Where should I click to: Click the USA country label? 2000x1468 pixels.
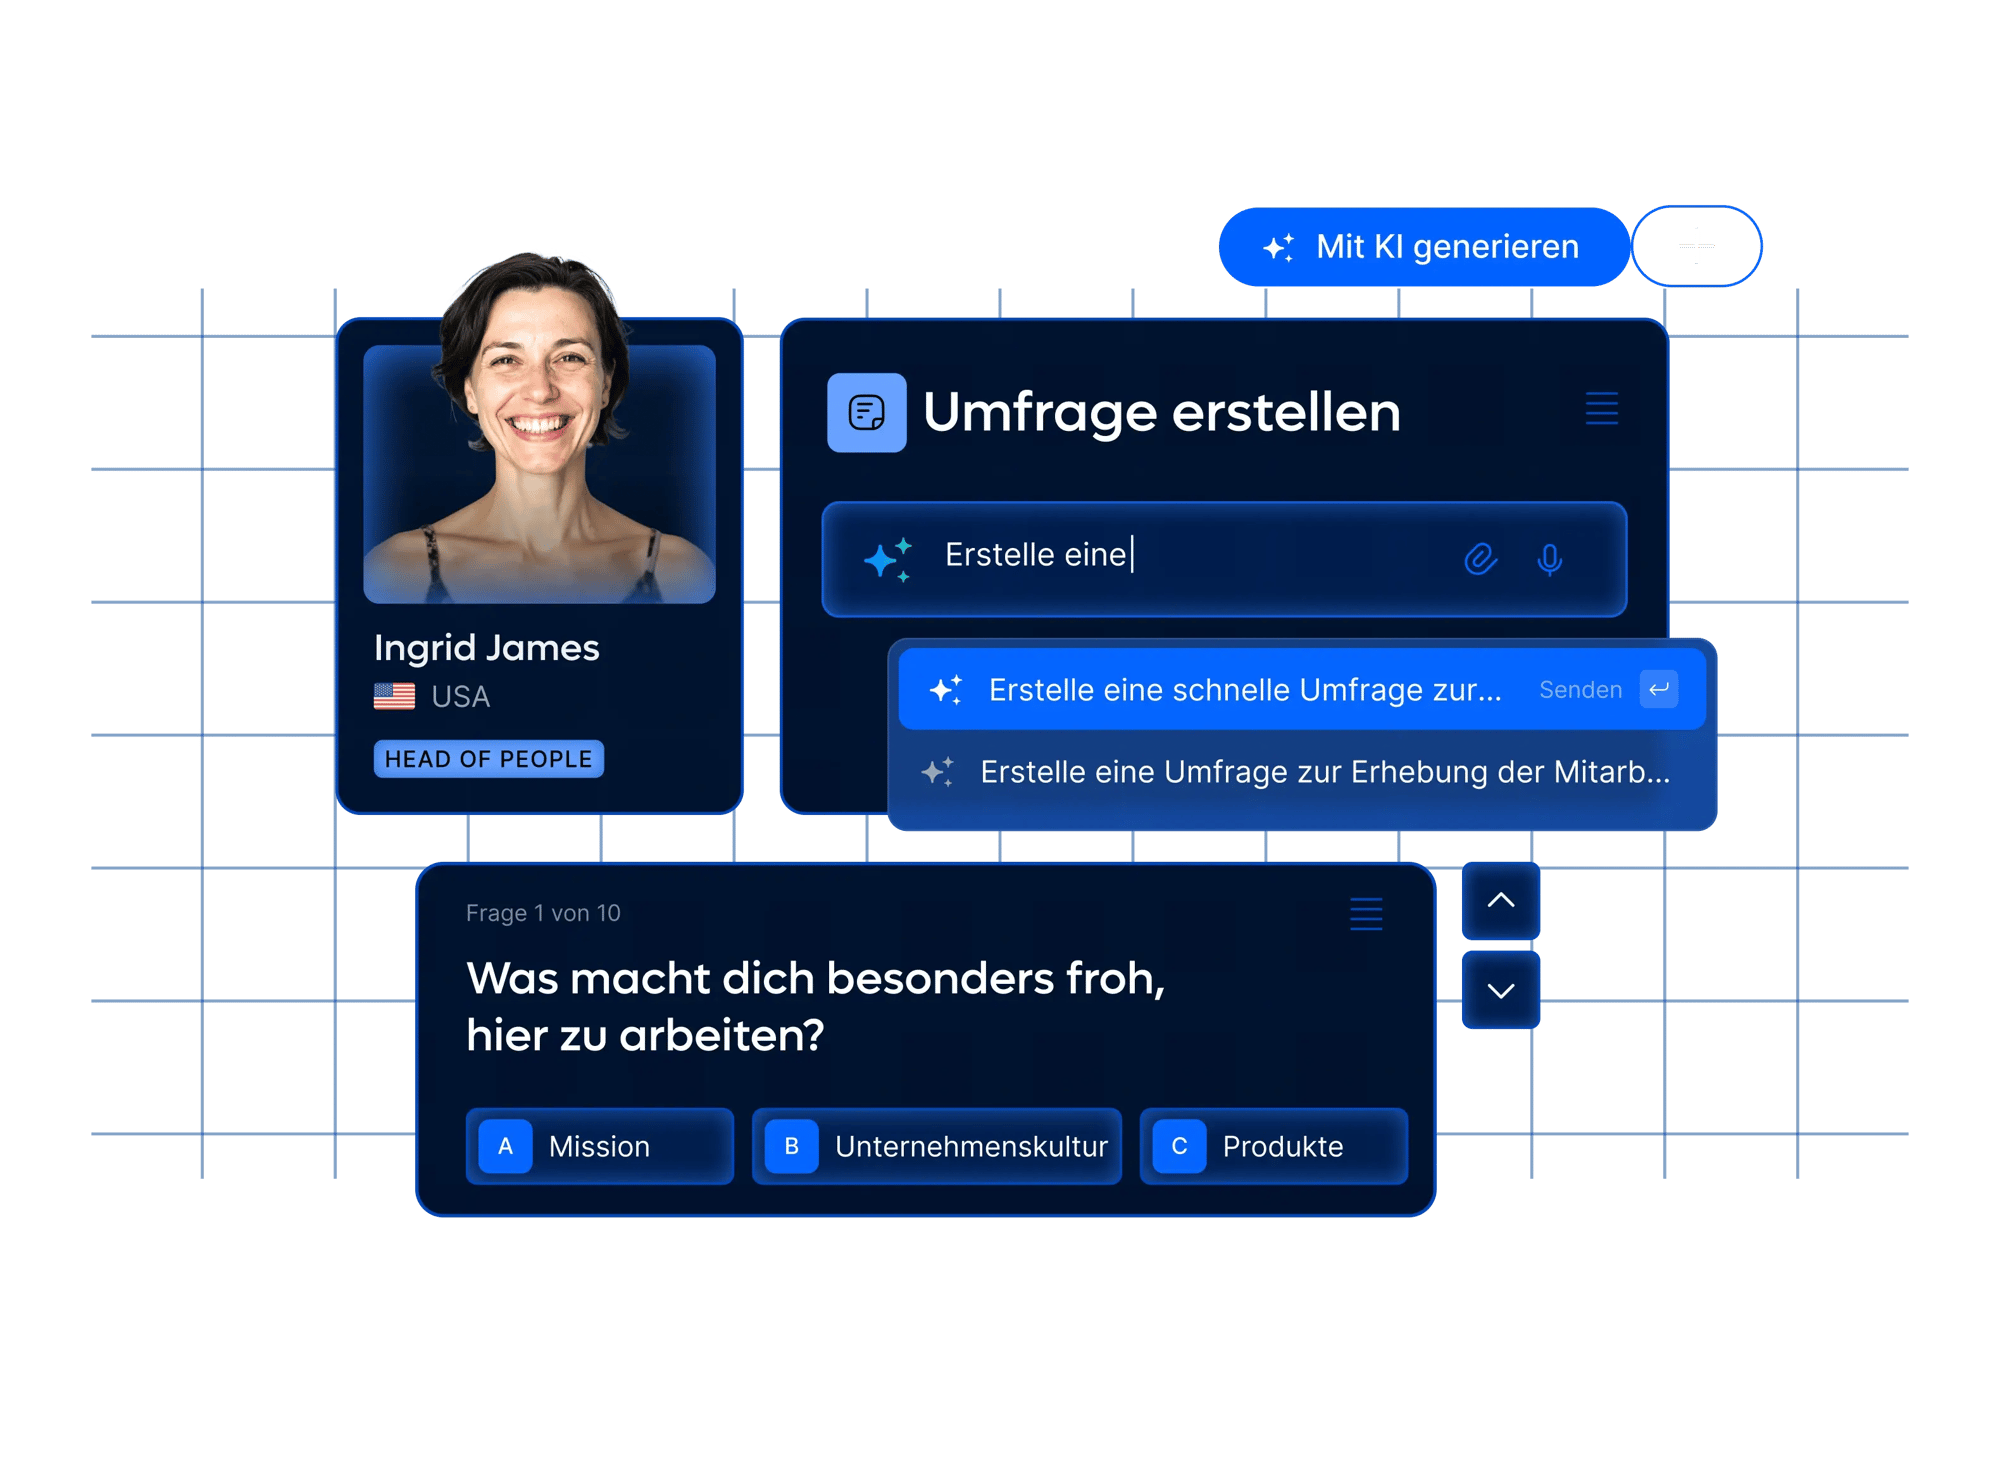[461, 696]
